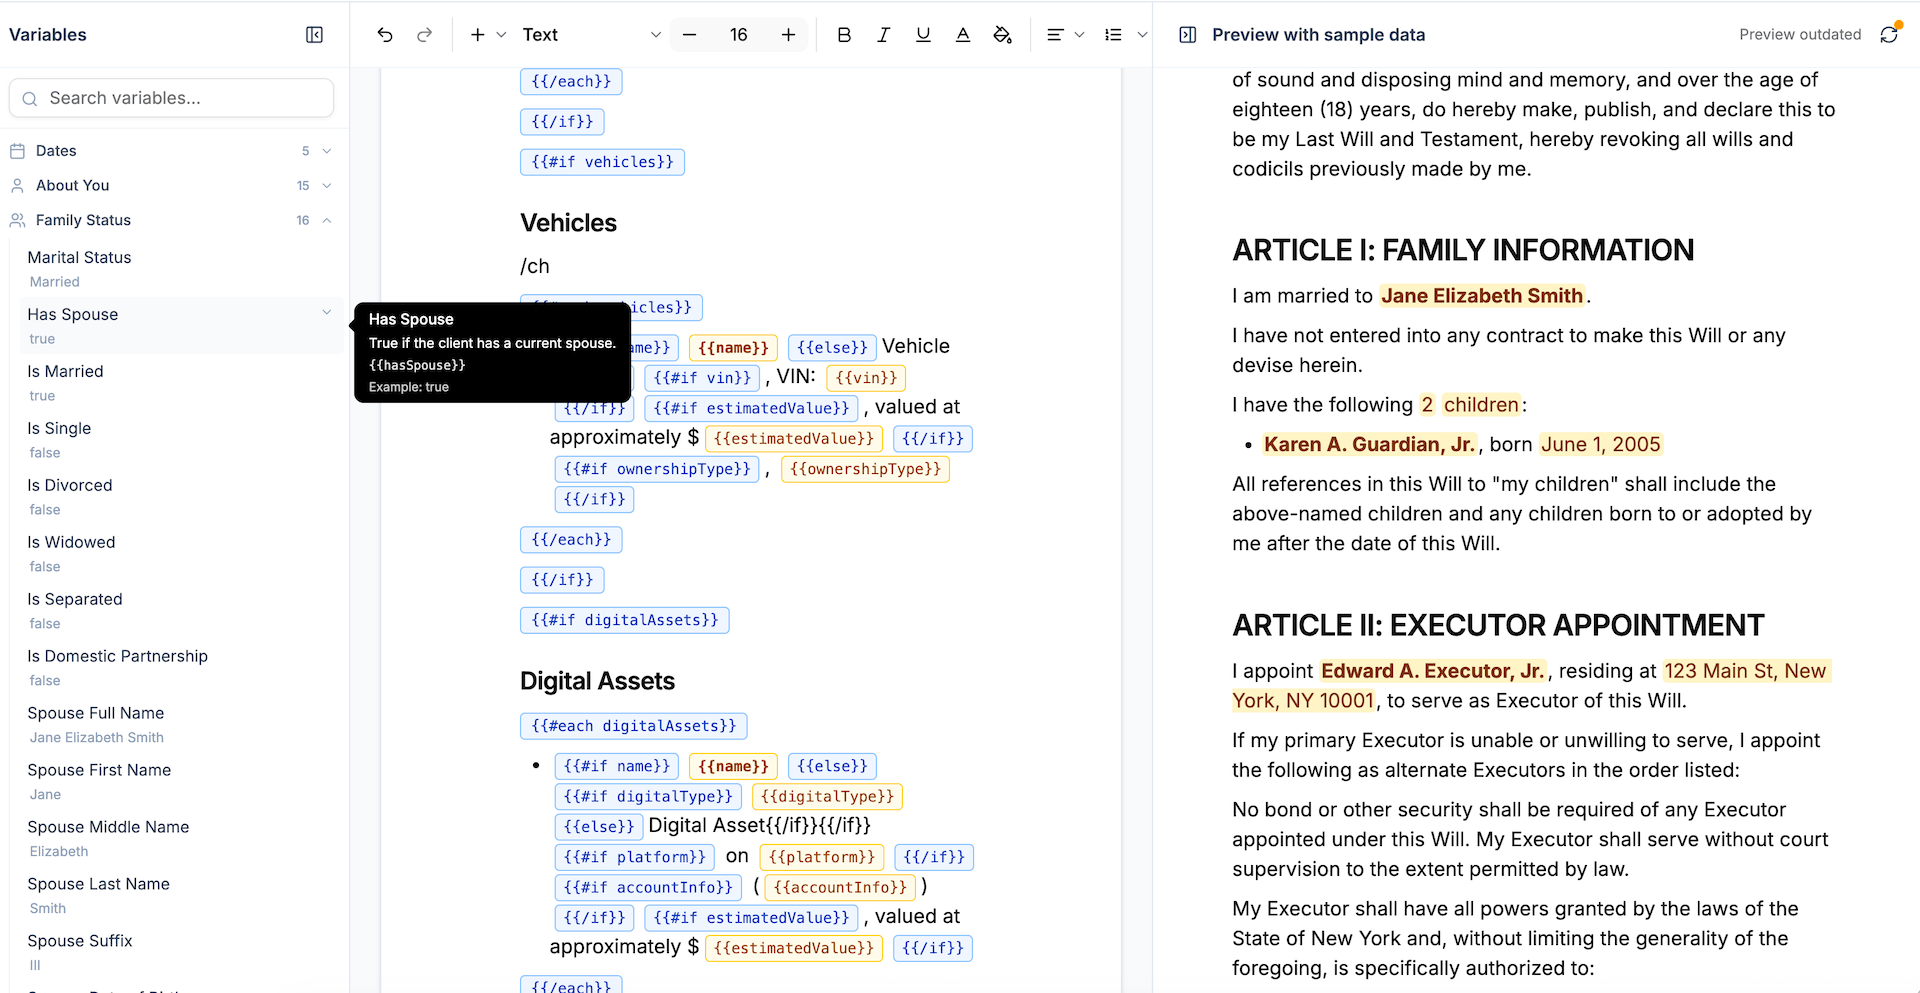
Task: Apply underline formatting
Action: click(x=922, y=34)
